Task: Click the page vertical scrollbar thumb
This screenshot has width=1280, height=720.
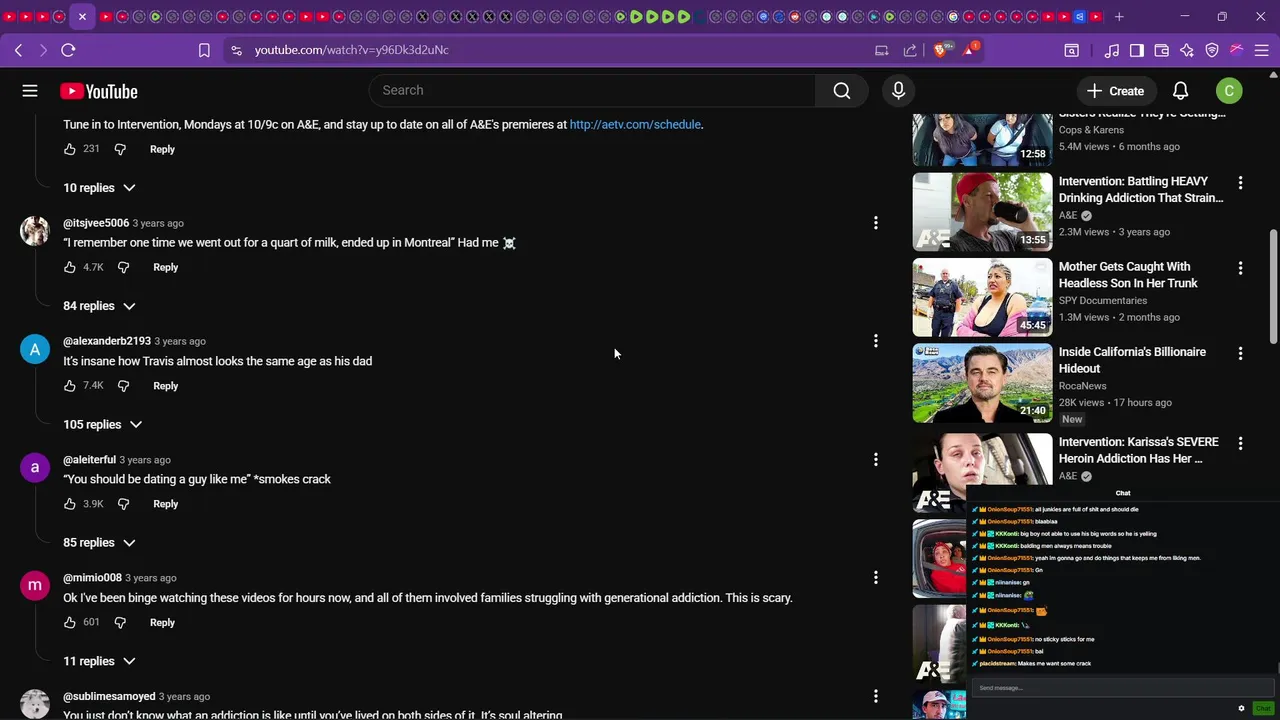Action: click(x=1273, y=287)
